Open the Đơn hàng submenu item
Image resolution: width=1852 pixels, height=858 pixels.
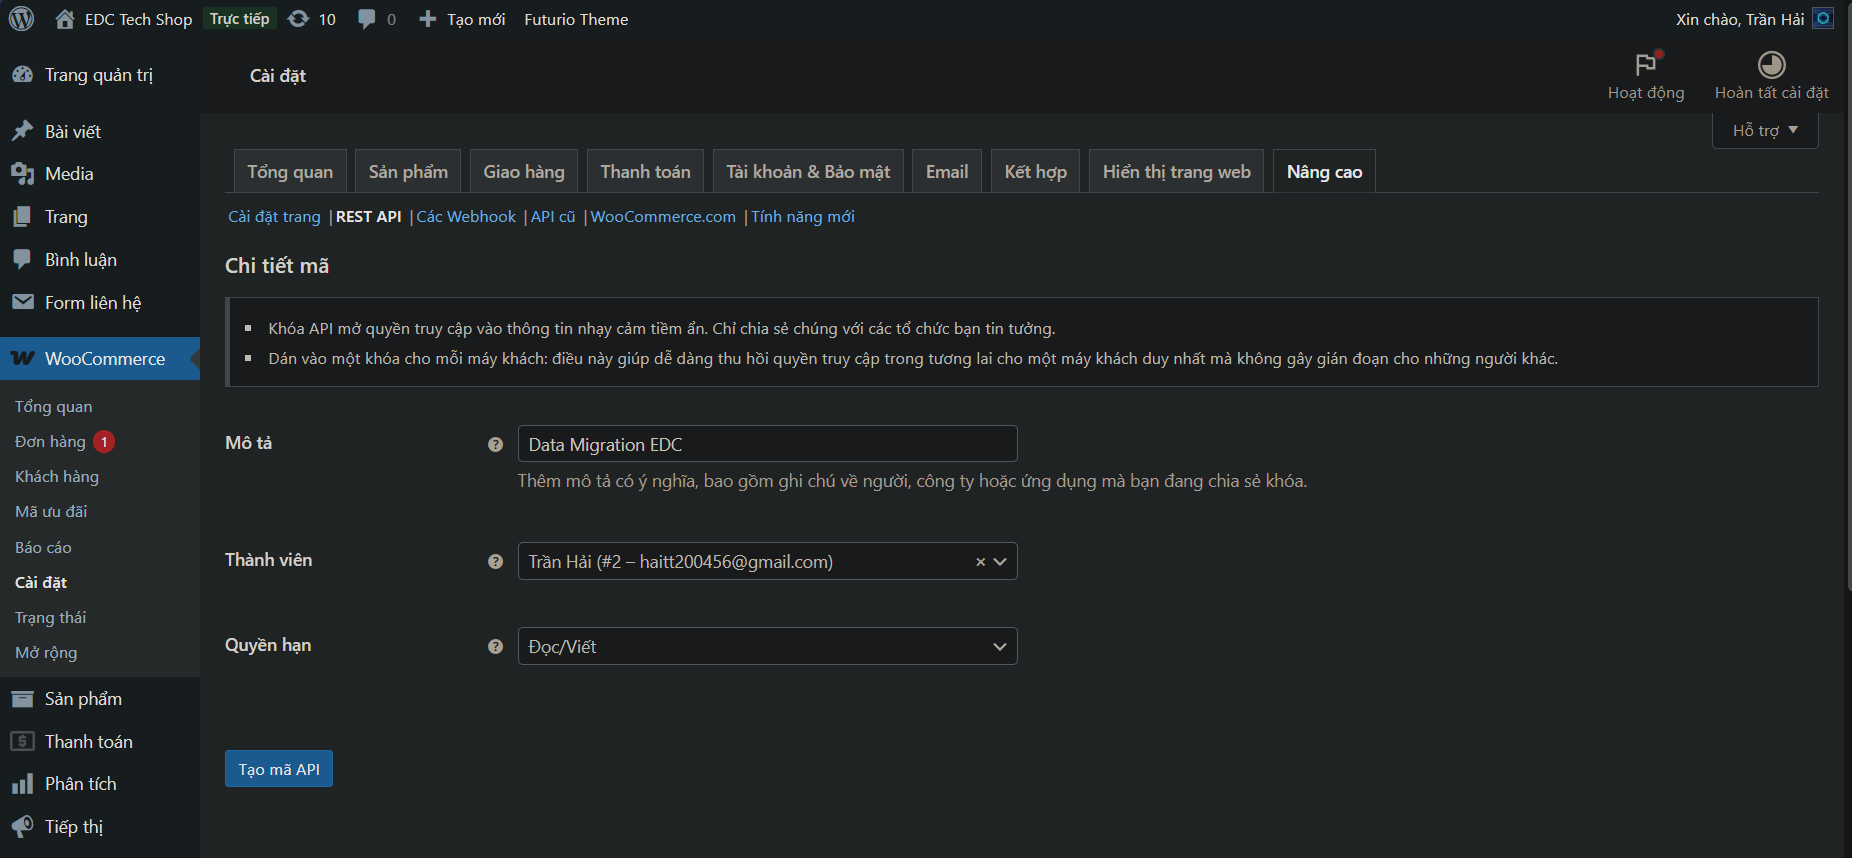[x=50, y=441]
